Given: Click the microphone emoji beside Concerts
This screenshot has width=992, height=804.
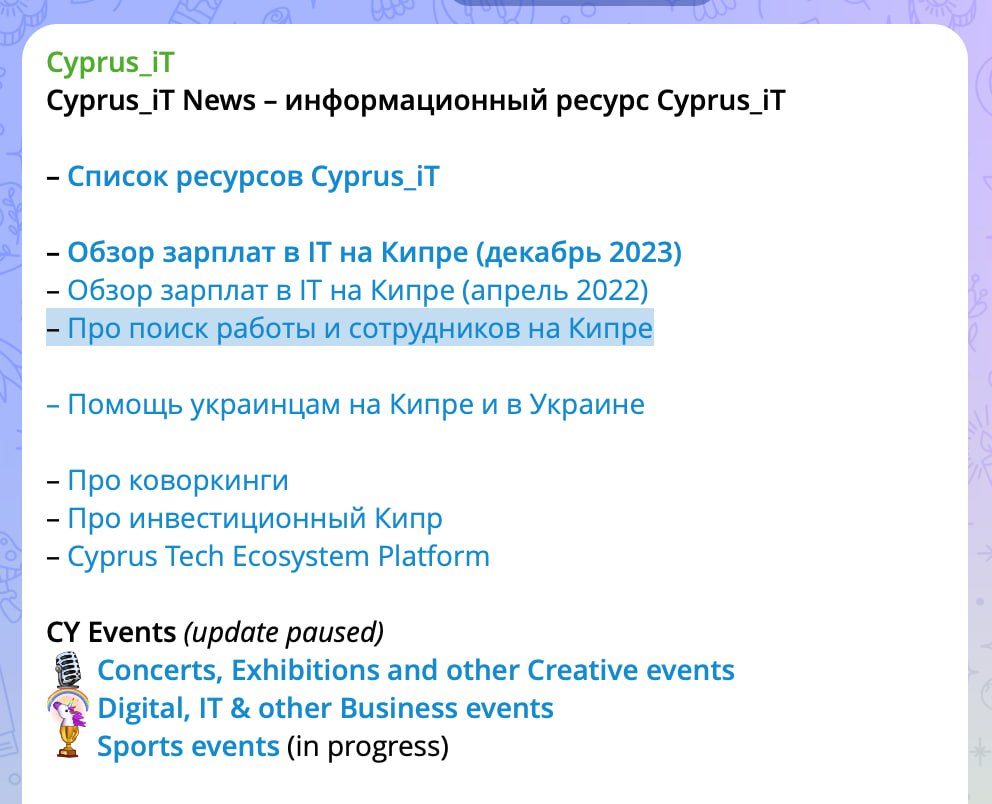Looking at the screenshot, I should pyautogui.click(x=67, y=670).
